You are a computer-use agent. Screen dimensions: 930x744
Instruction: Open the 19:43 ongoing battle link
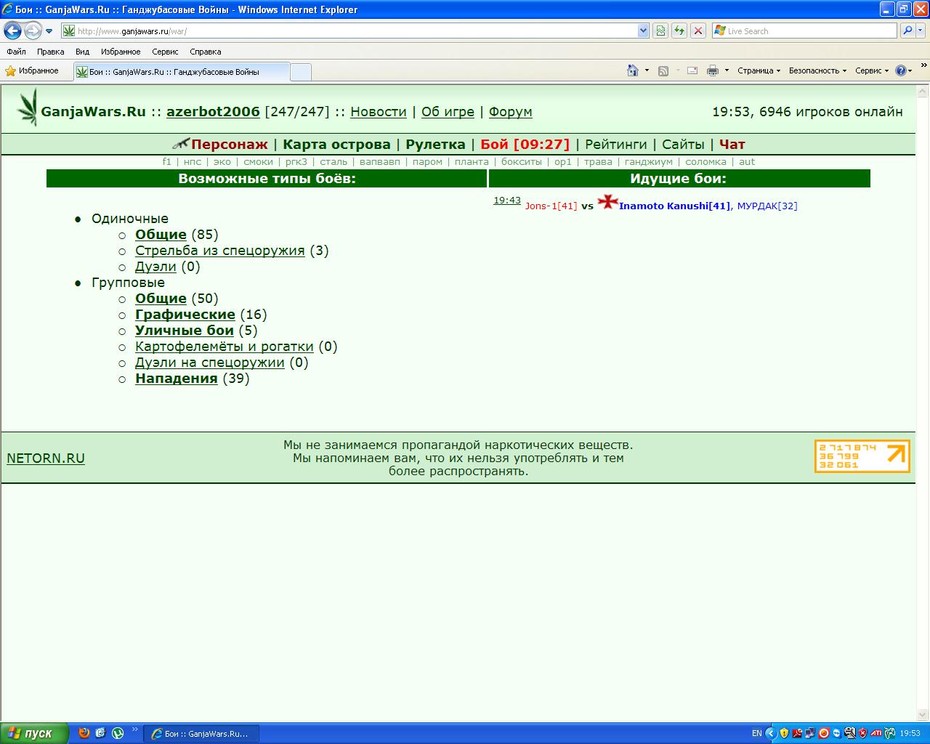(507, 201)
